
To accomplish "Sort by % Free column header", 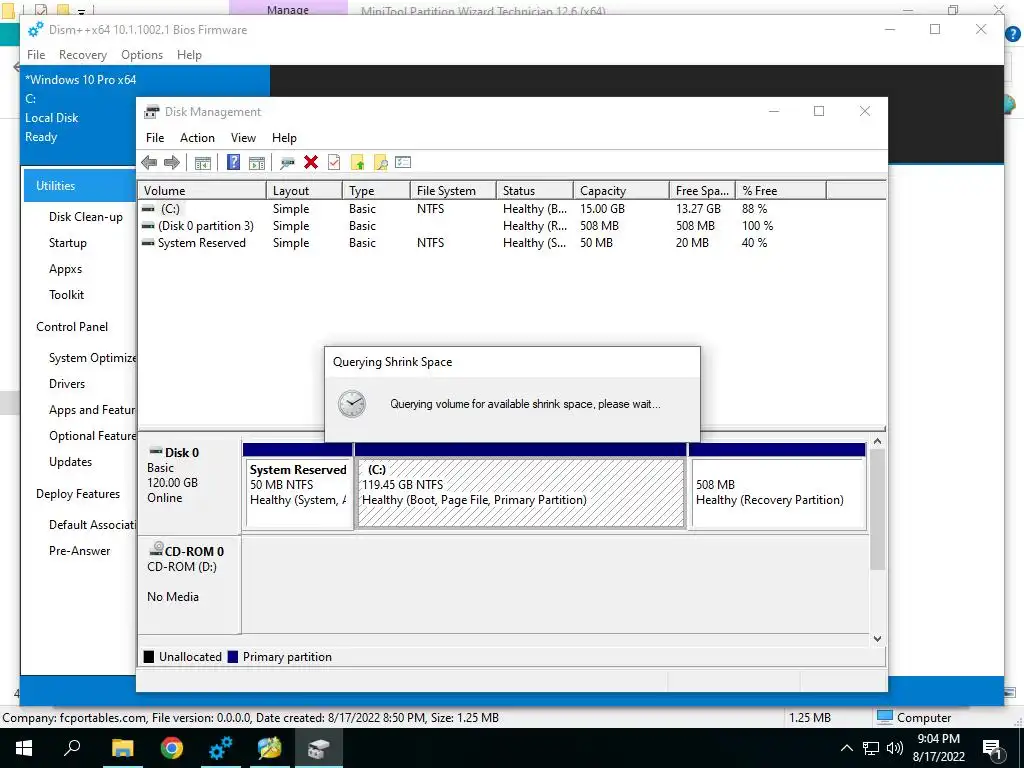I will [780, 191].
